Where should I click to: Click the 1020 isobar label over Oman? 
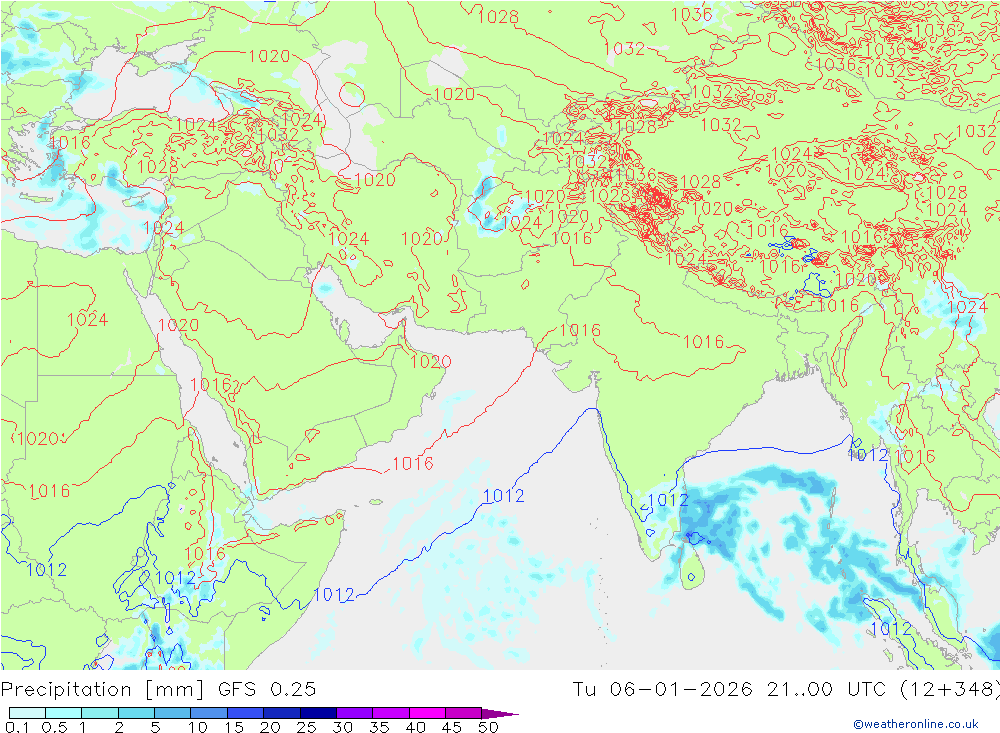(x=430, y=362)
